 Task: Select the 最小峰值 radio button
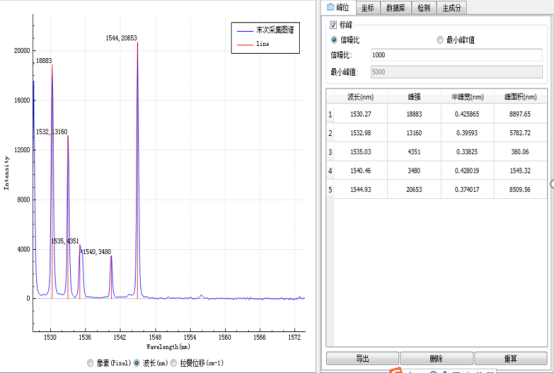(440, 40)
